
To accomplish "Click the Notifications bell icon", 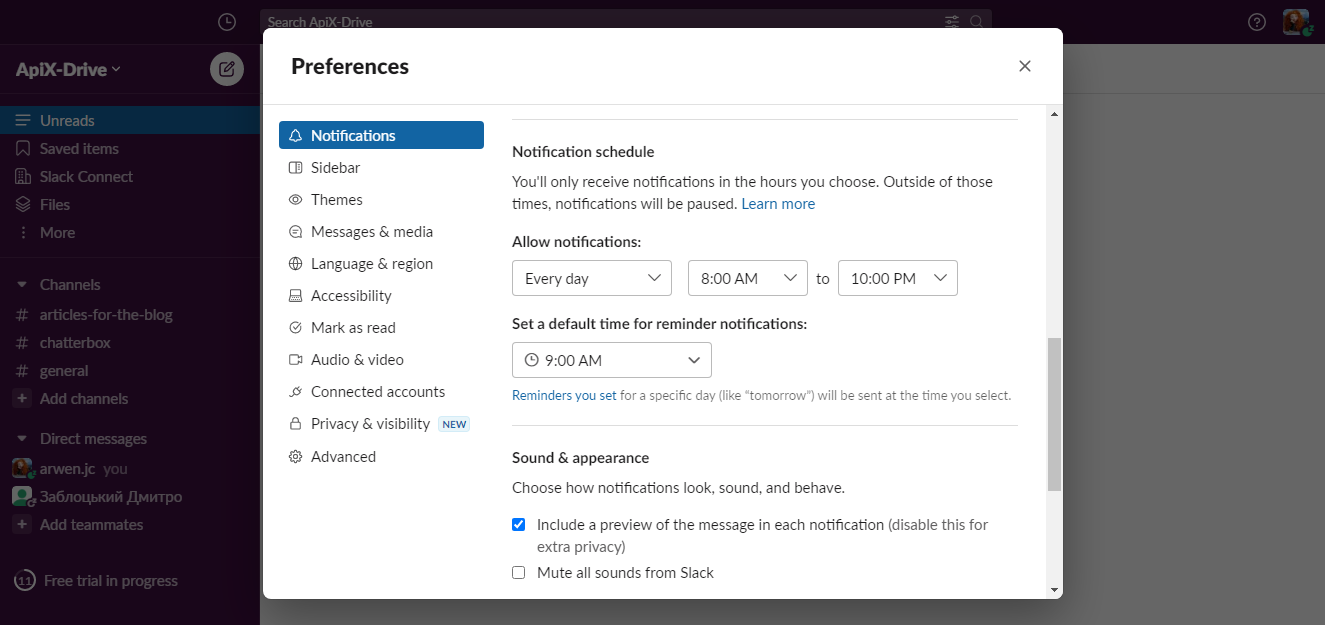I will [x=295, y=135].
